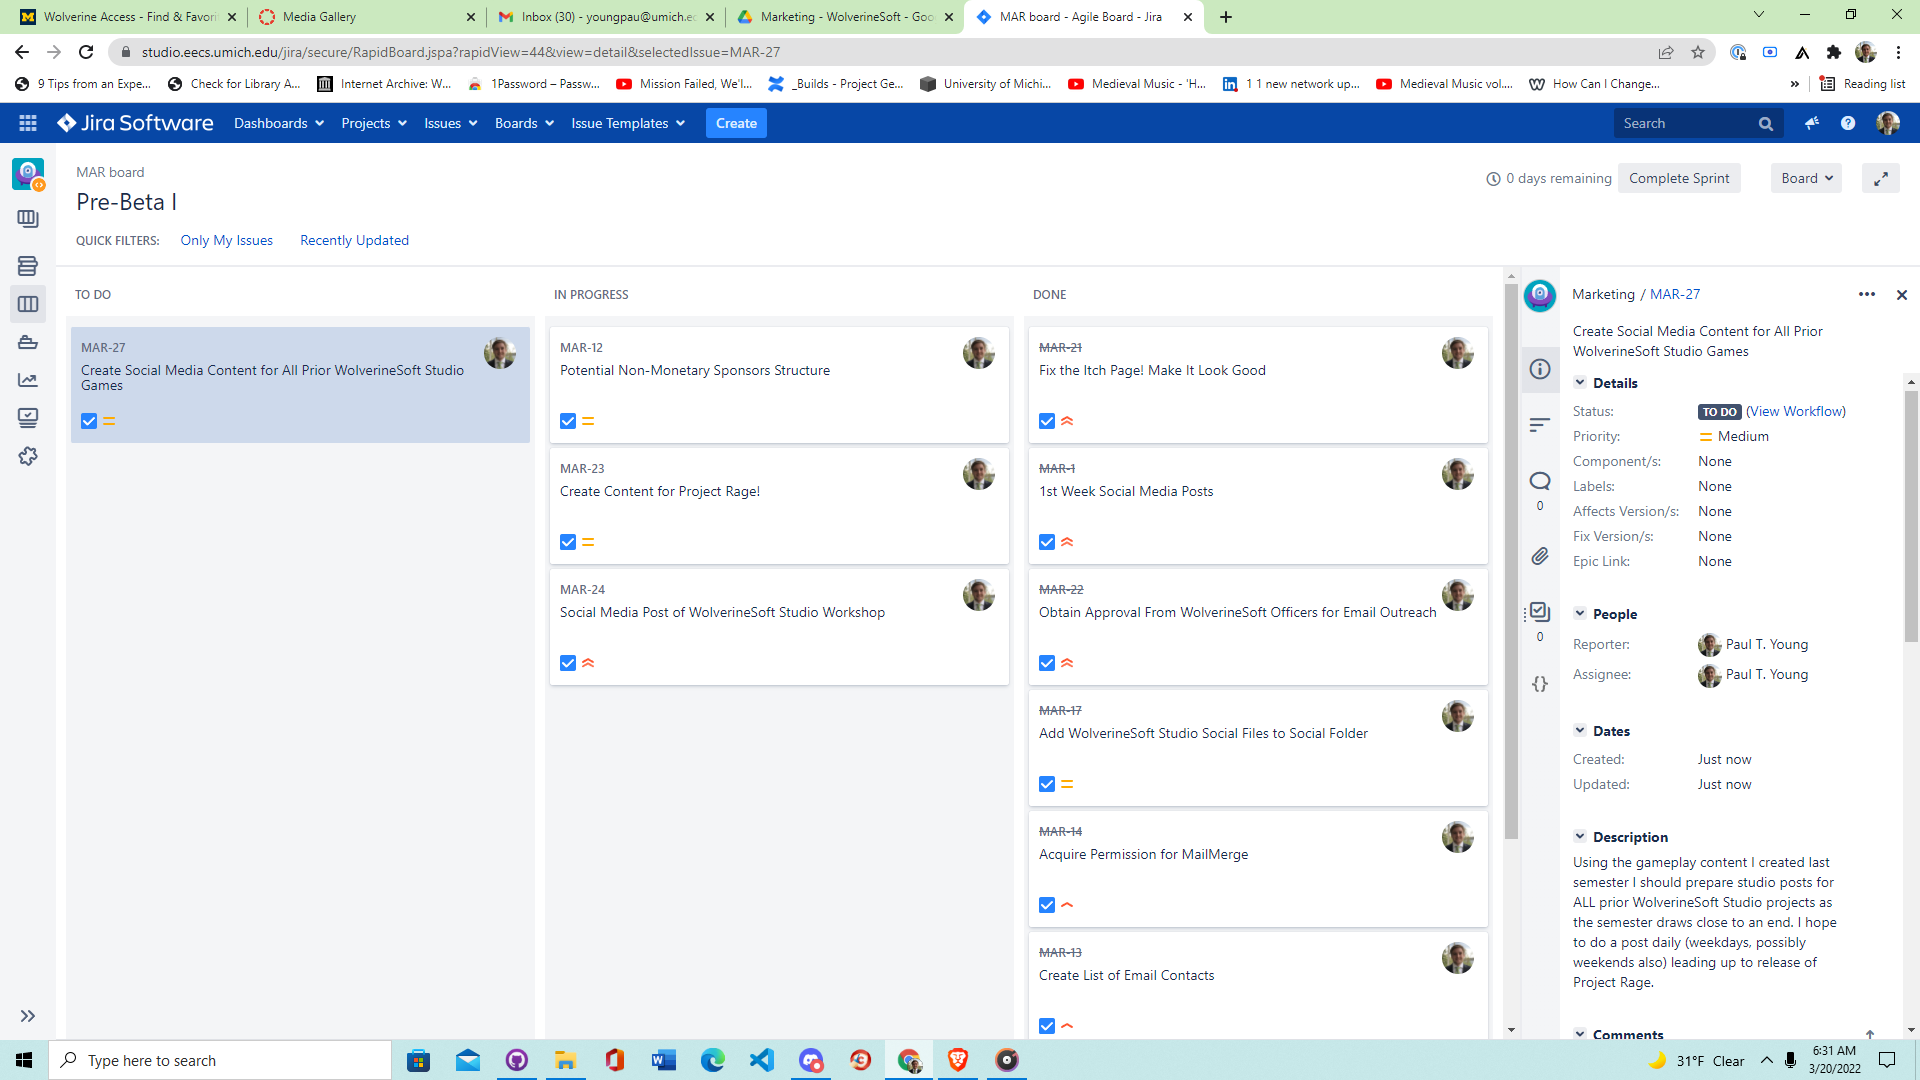Click the Jira Software logo
The width and height of the screenshot is (1920, 1080).
[135, 123]
